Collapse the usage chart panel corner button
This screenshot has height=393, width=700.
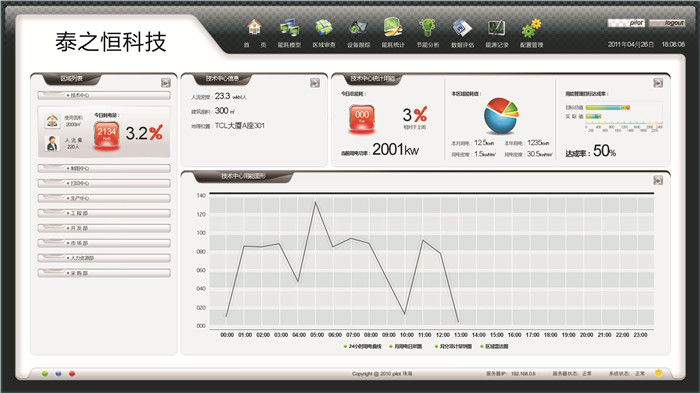[x=658, y=180]
